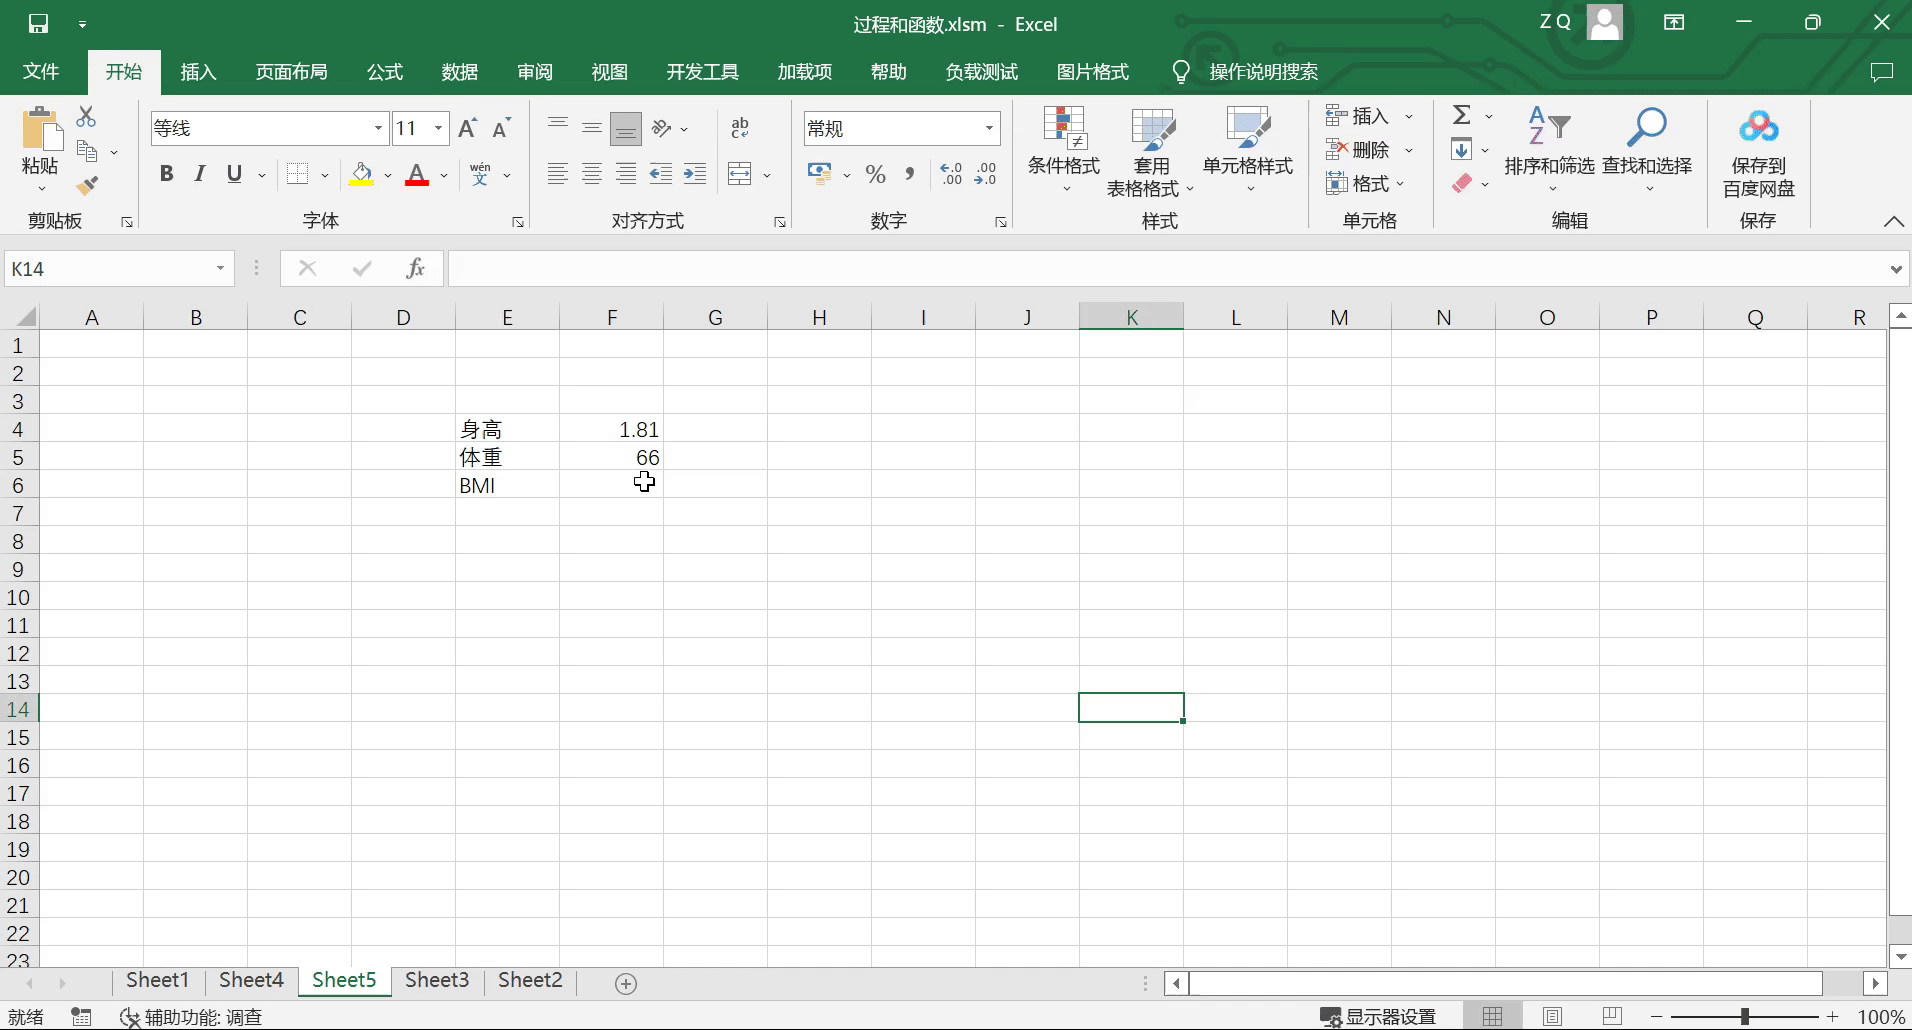
Task: Toggle Wrap Text
Action: (740, 128)
